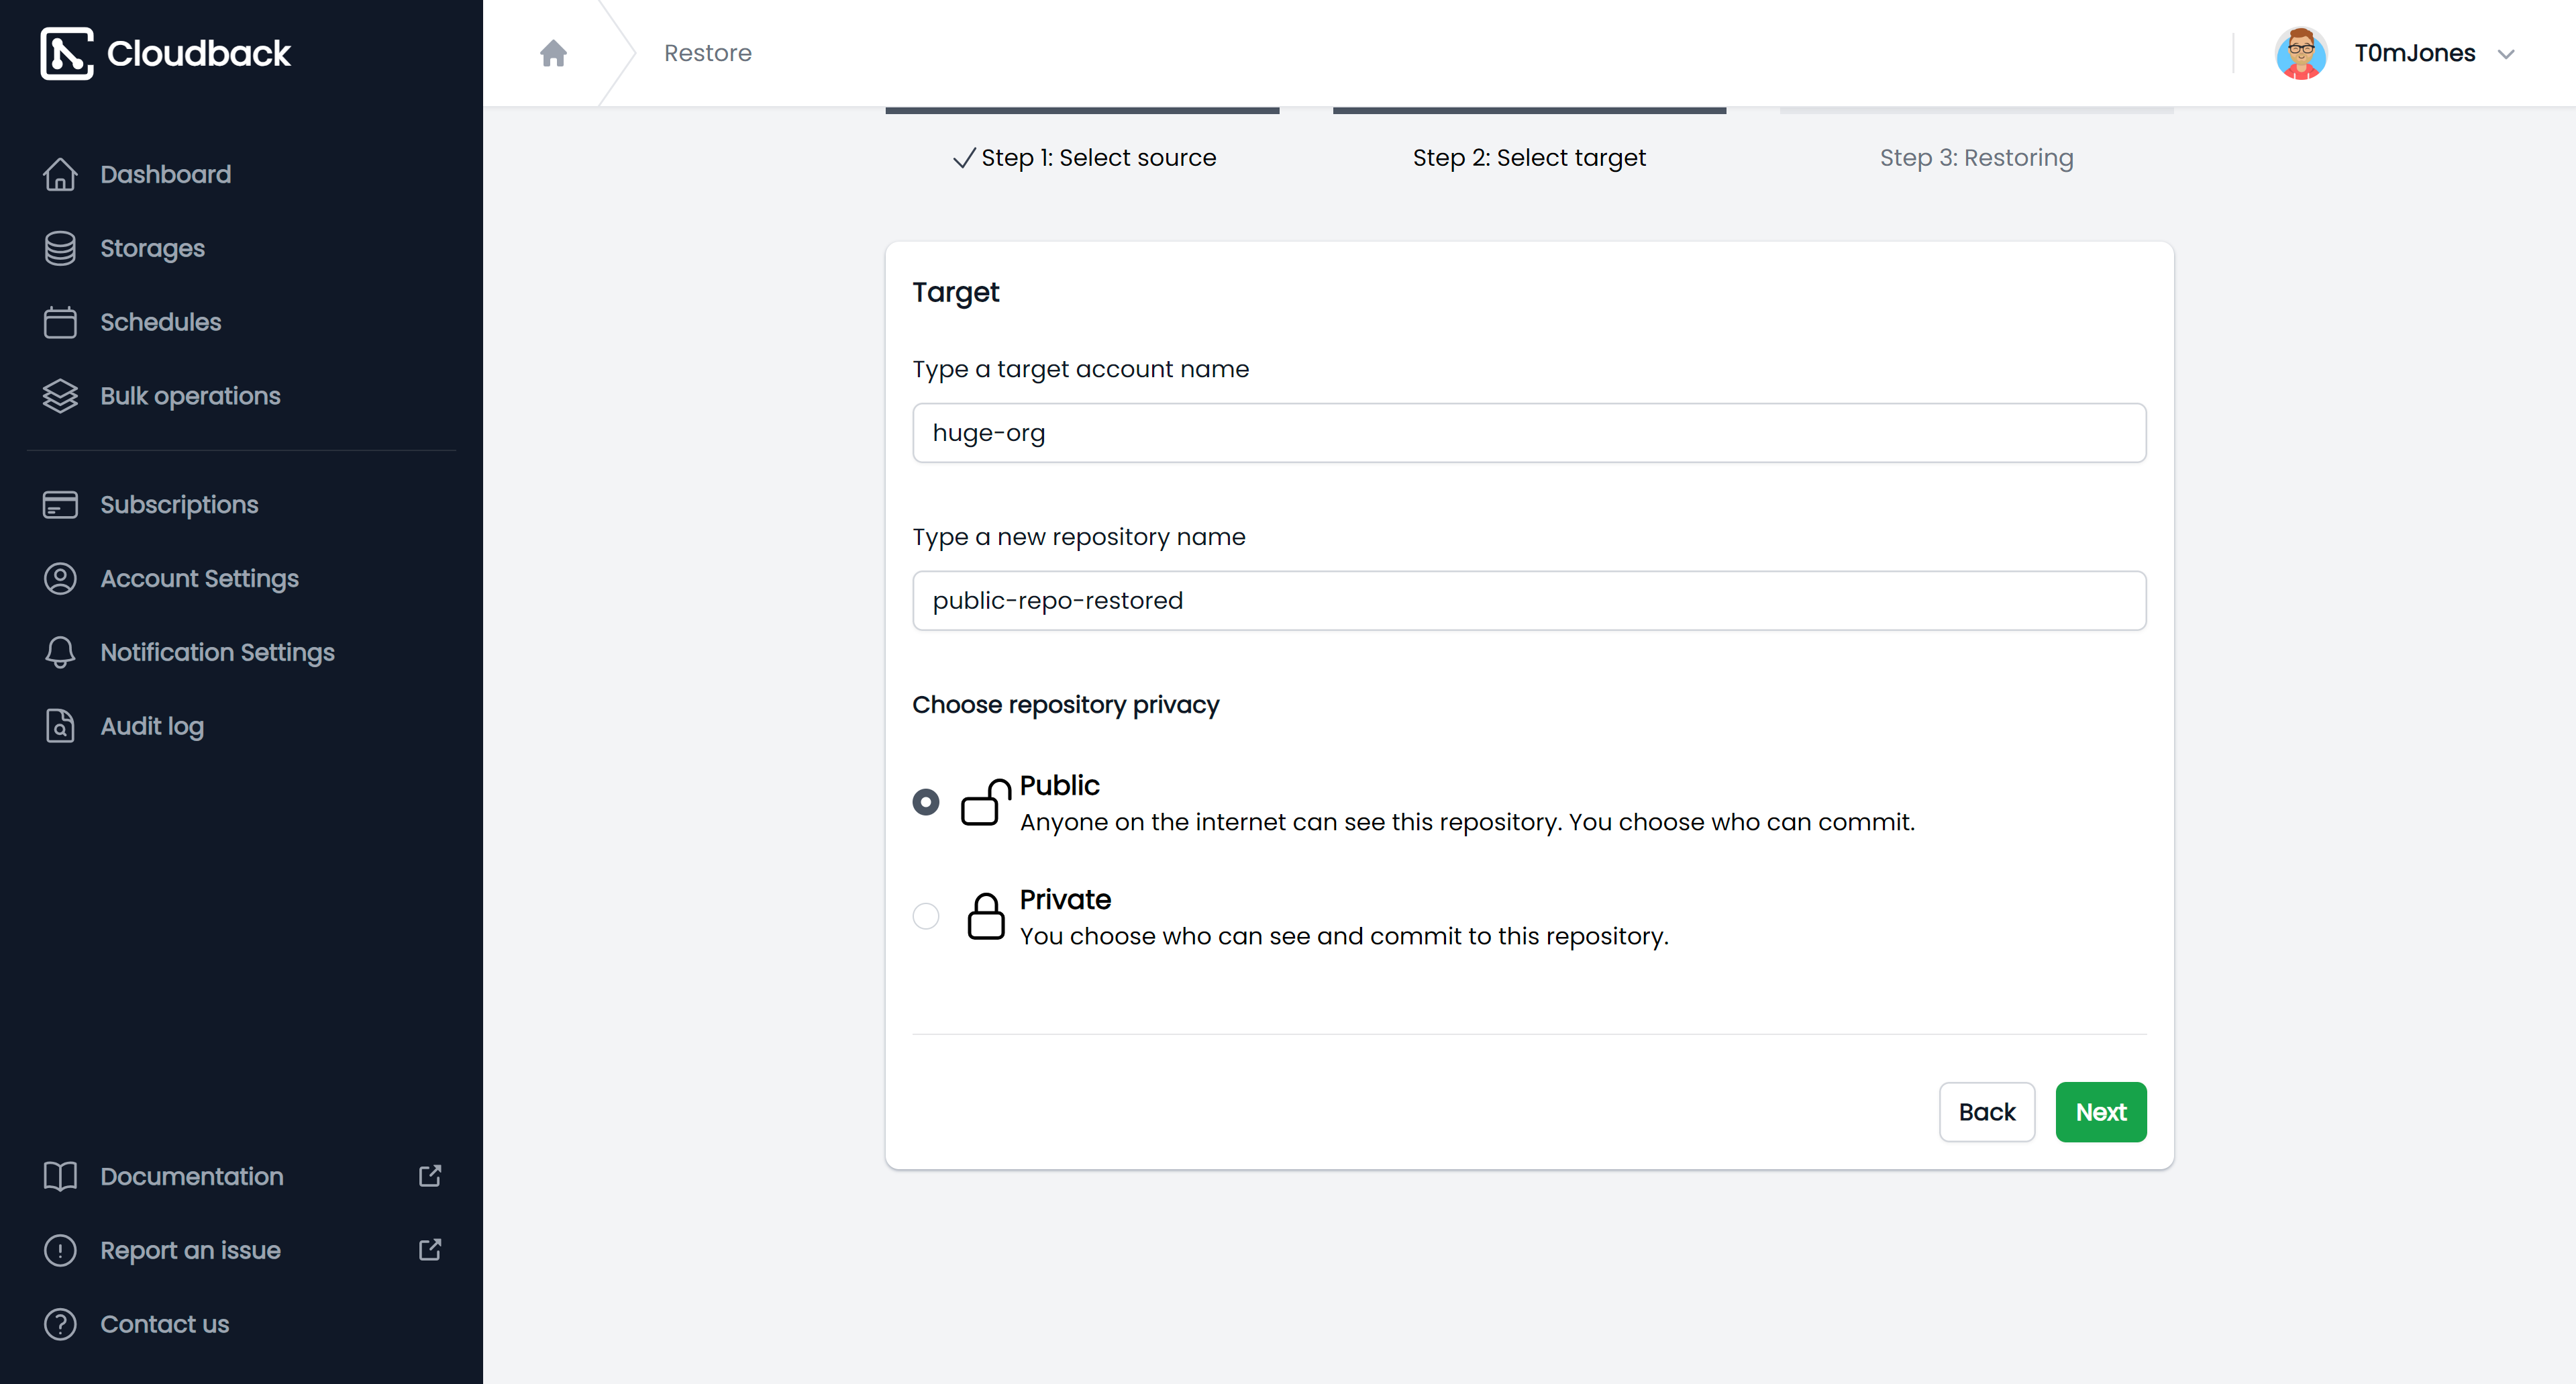Click the Schedules calendar icon
The width and height of the screenshot is (2576, 1384).
click(x=60, y=322)
